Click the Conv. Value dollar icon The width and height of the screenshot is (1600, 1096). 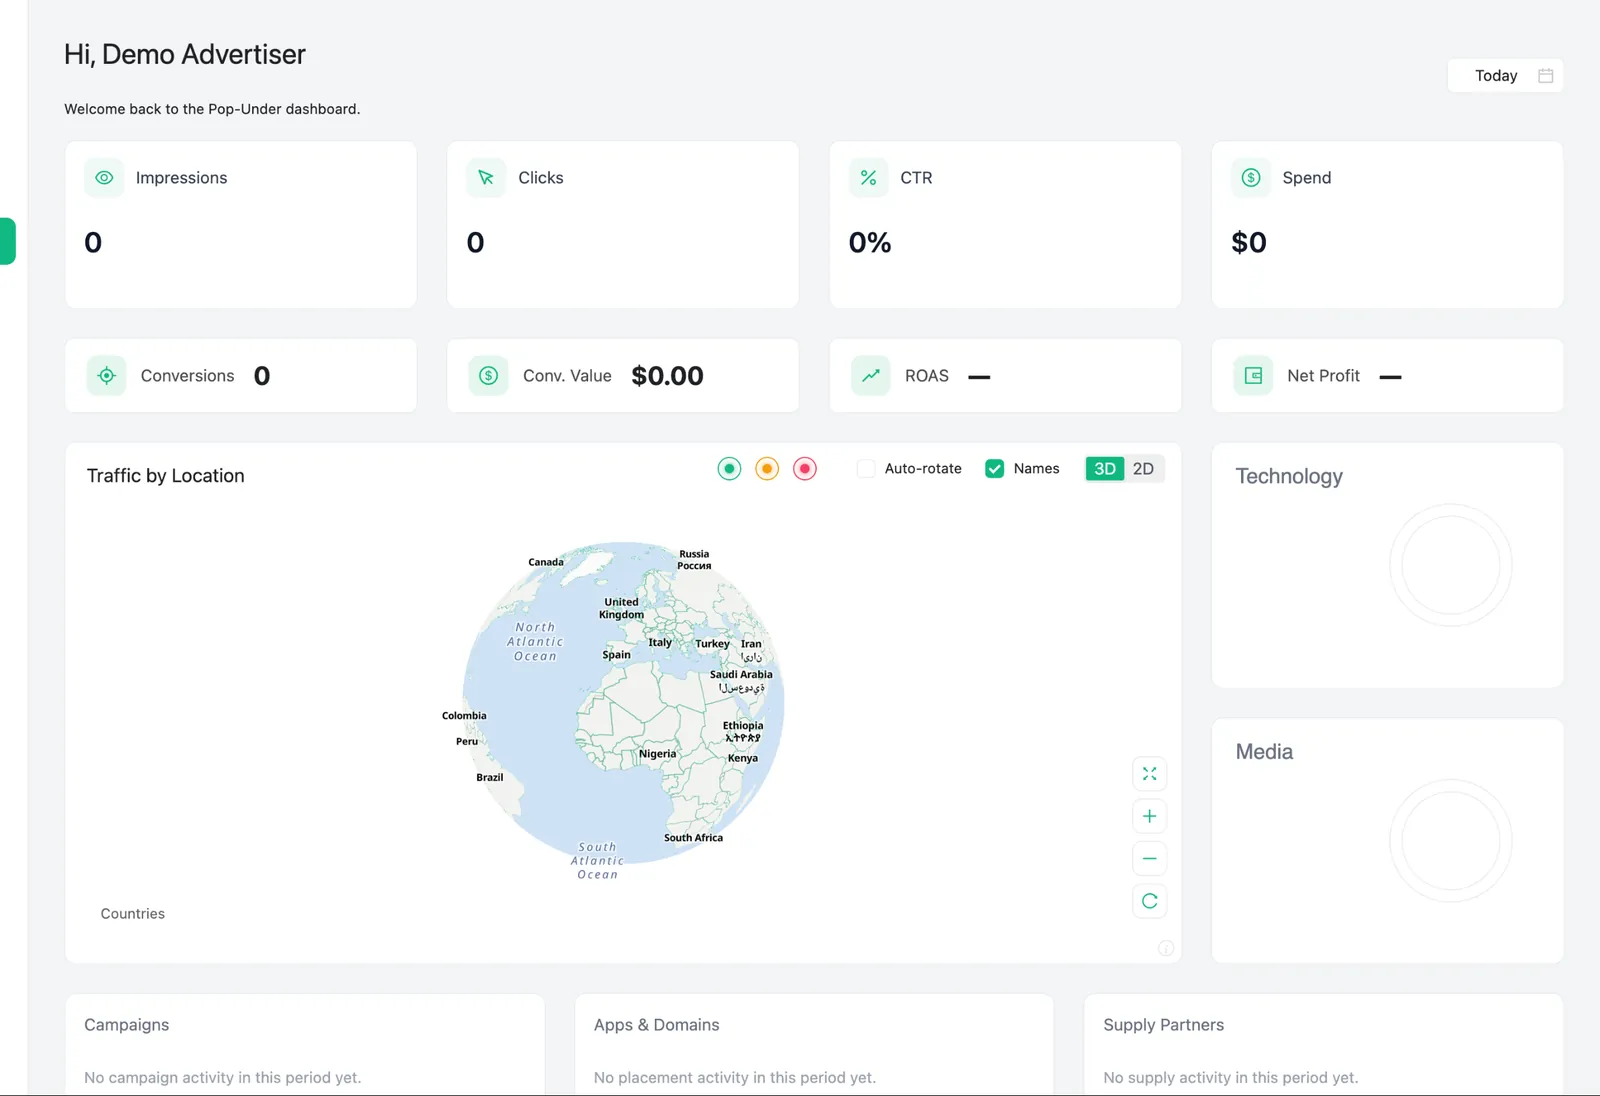pos(489,376)
